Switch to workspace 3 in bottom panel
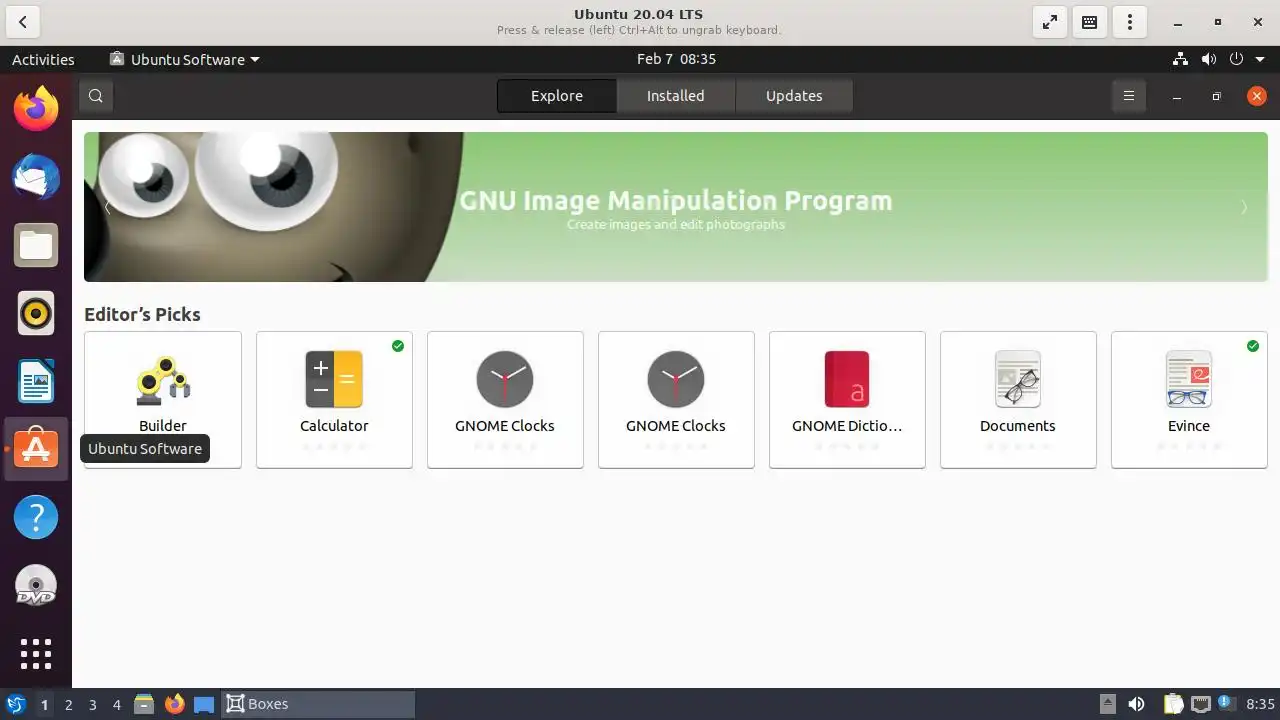 (x=93, y=704)
